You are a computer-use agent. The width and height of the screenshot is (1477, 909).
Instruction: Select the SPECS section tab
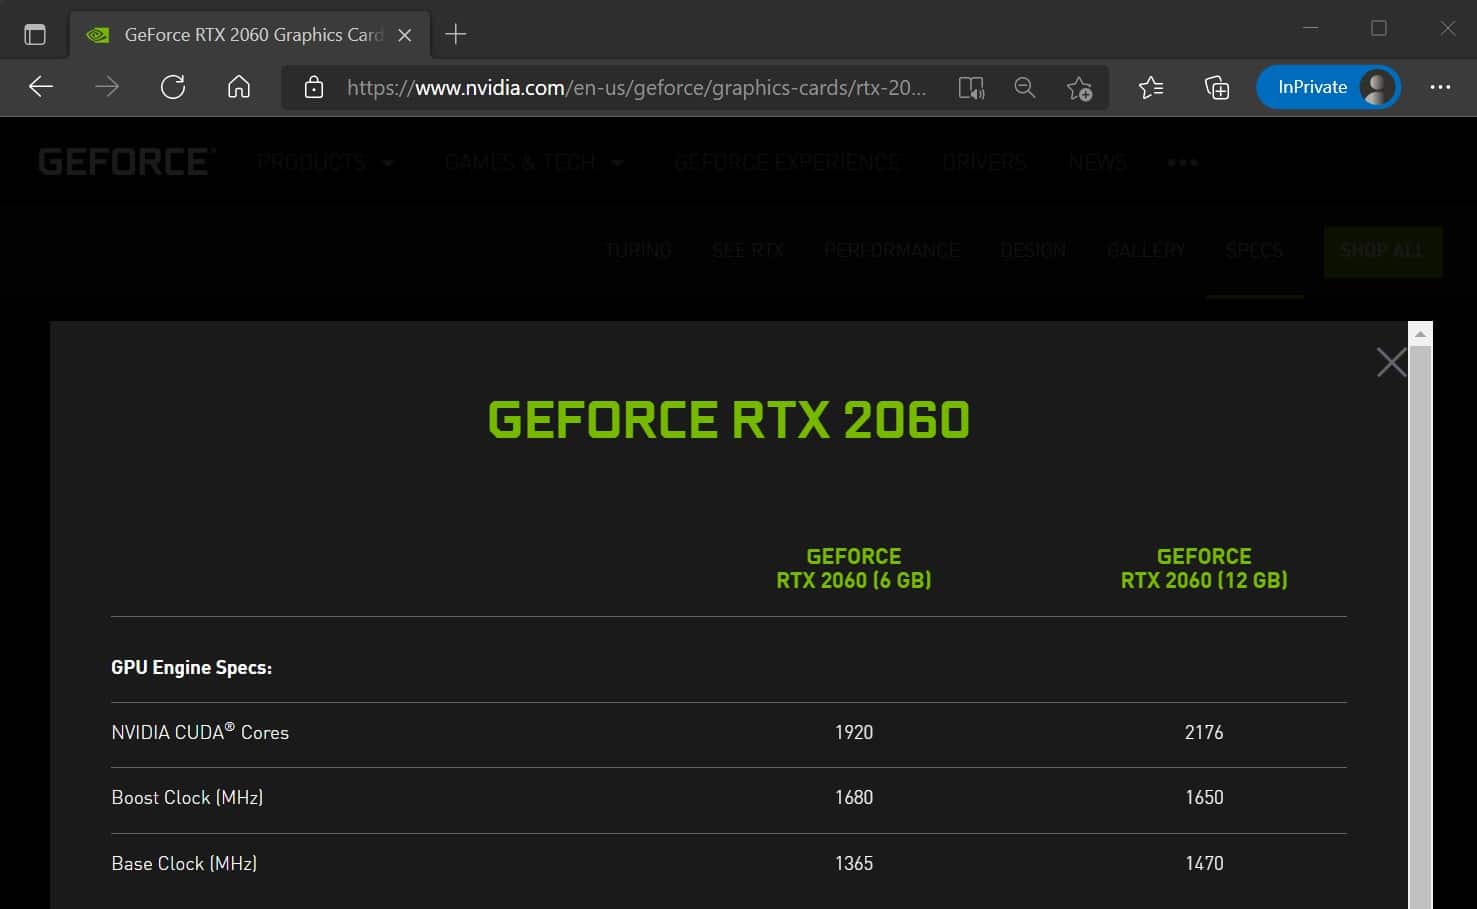pyautogui.click(x=1254, y=250)
